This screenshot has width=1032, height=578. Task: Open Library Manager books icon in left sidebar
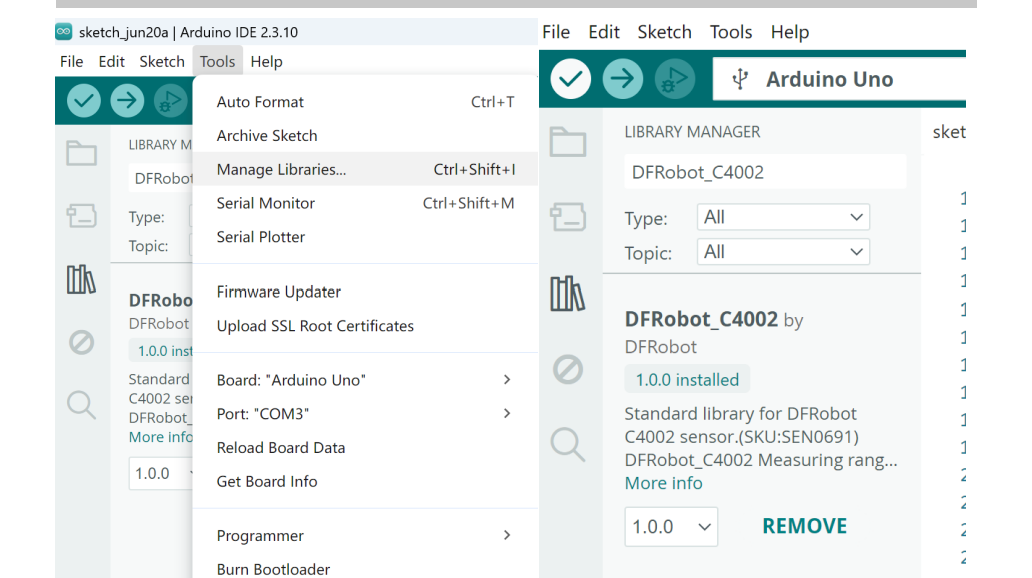(x=82, y=279)
